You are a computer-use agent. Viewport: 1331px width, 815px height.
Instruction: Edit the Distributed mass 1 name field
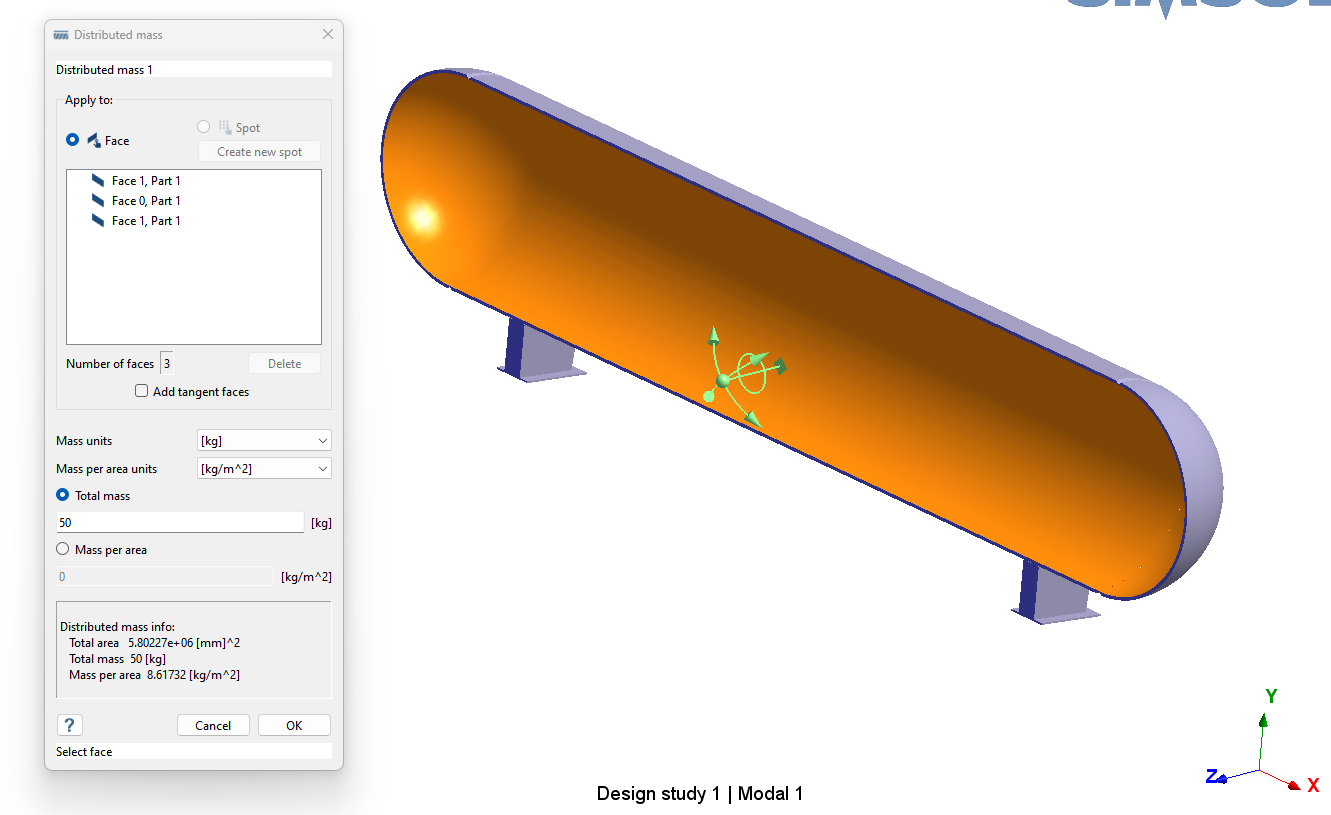point(194,70)
